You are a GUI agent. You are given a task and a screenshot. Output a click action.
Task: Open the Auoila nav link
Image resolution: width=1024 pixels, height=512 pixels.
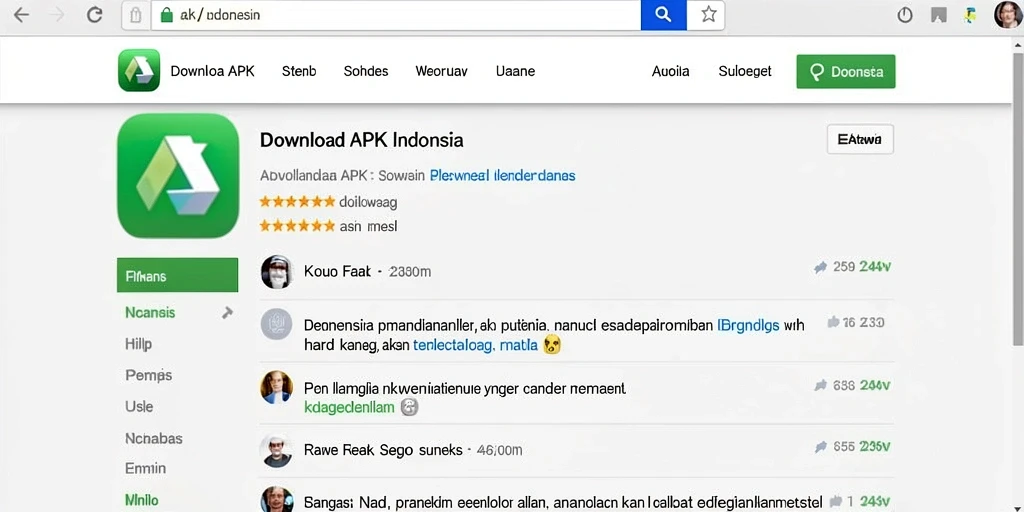pos(671,71)
